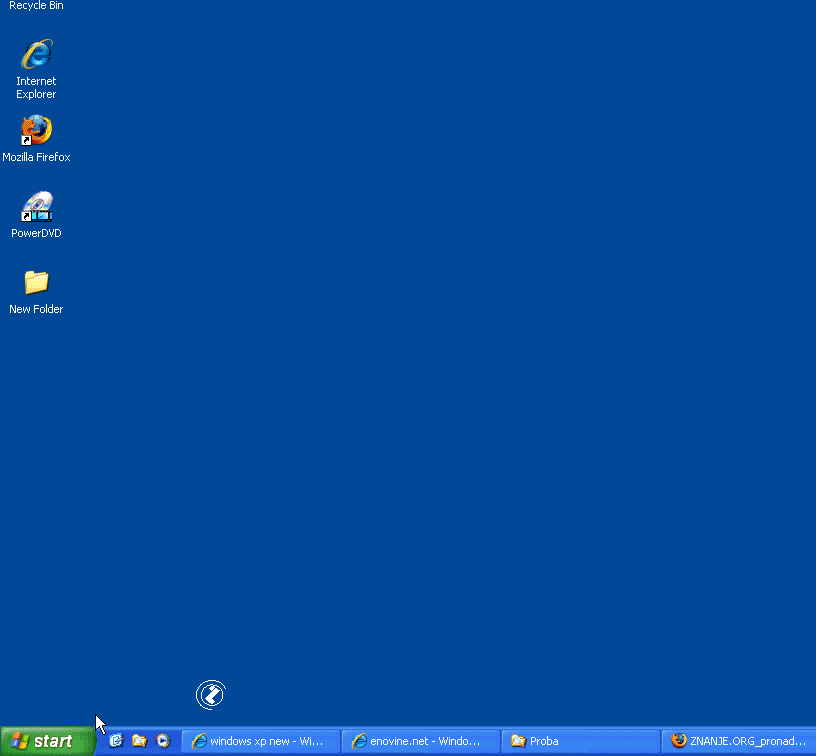This screenshot has height=756, width=816.
Task: Switch to 'windows xp new' taskbar window
Action: tap(261, 741)
